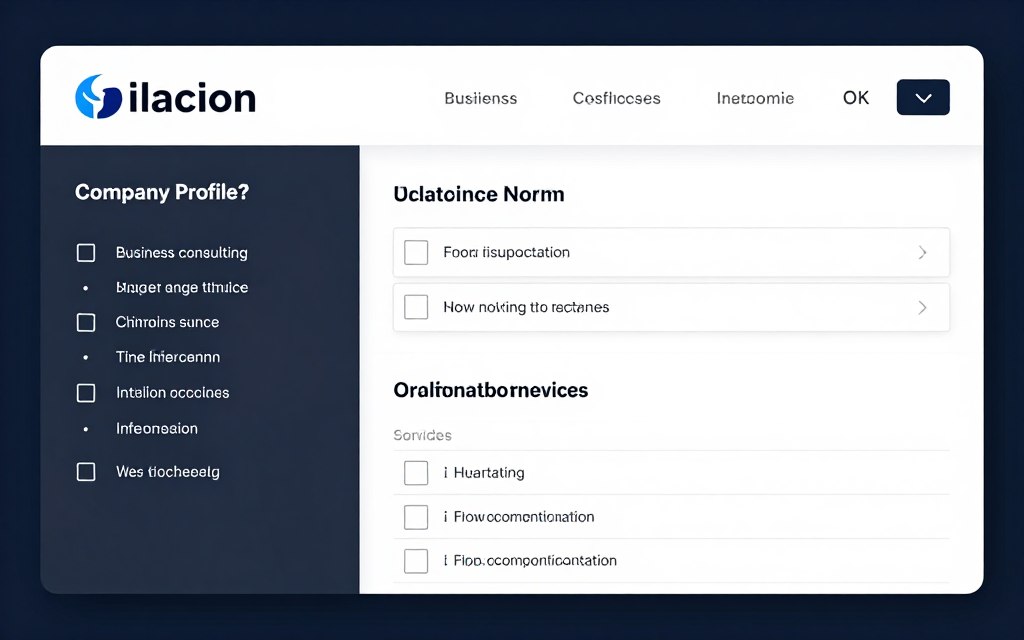Check the Foor fisupoctation card checkbox

416,252
